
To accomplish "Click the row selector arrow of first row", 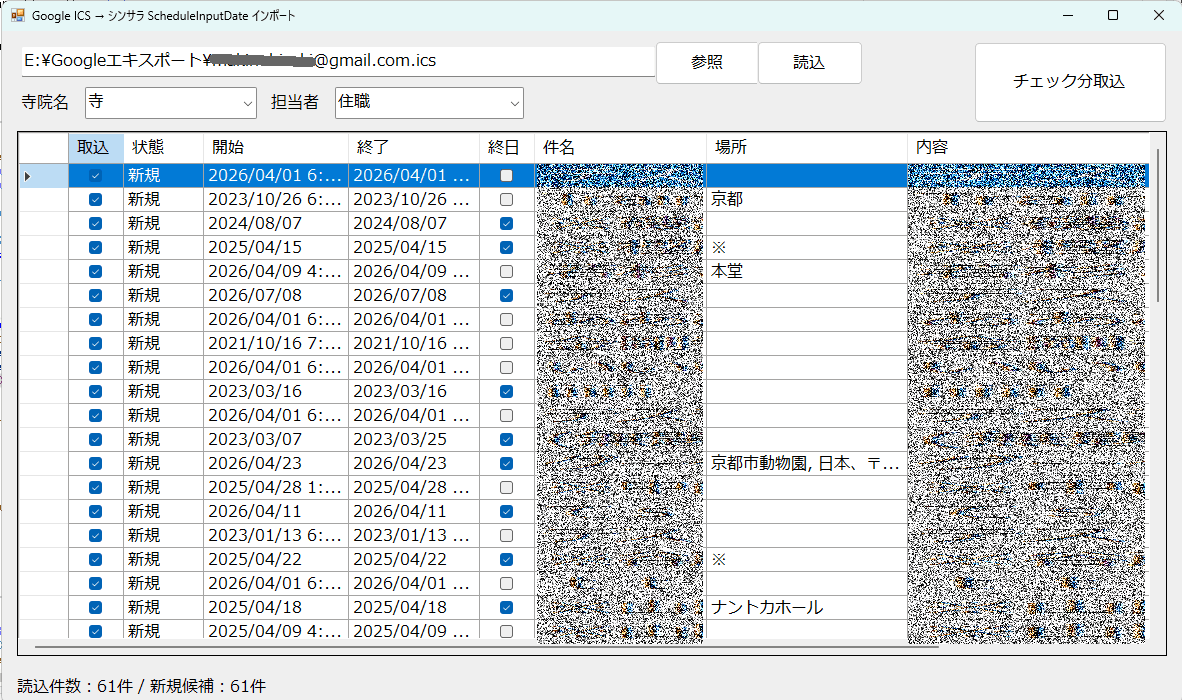I will 28,176.
